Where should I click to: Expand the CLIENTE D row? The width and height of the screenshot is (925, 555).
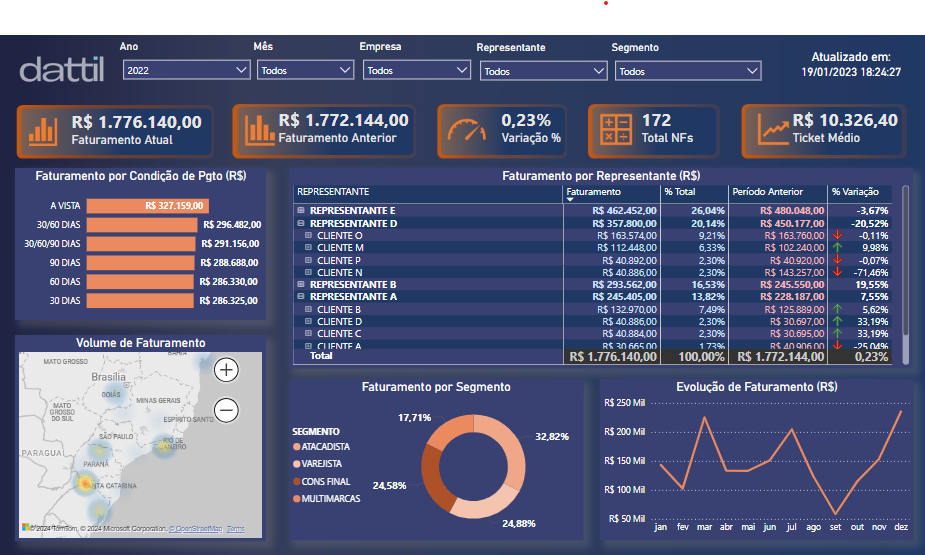tap(308, 321)
